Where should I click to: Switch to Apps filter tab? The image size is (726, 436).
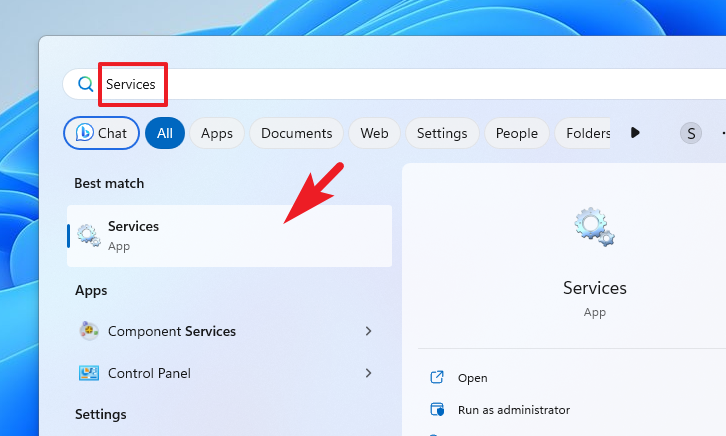tap(217, 133)
